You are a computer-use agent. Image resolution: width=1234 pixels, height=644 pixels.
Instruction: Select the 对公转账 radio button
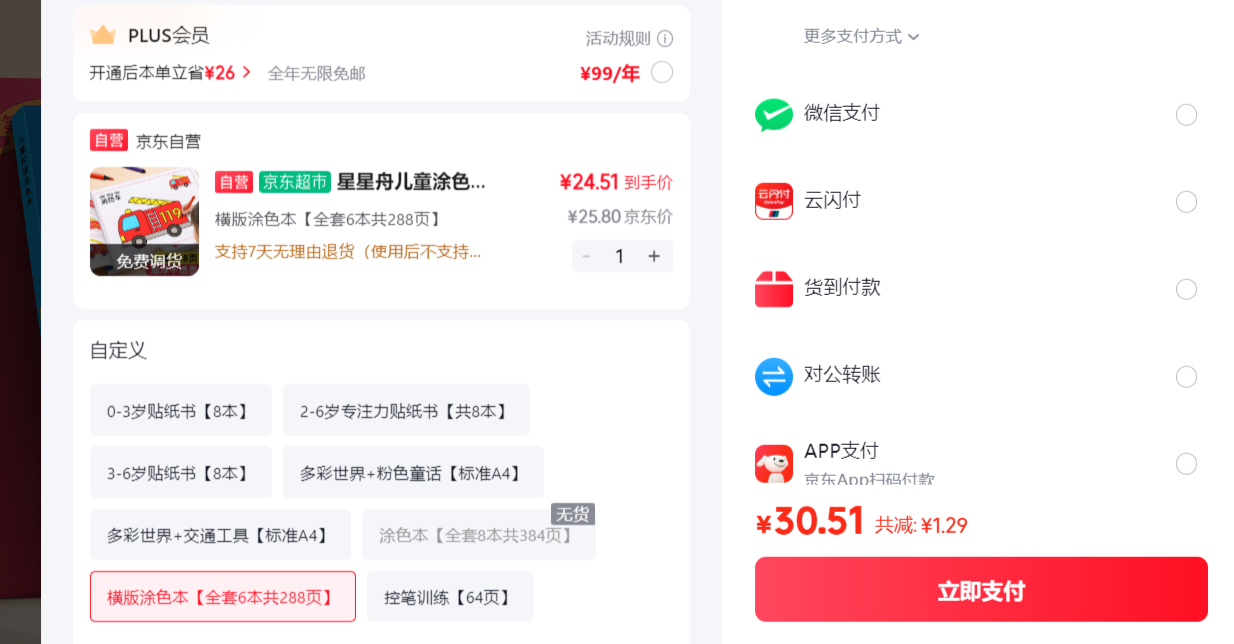click(1186, 377)
